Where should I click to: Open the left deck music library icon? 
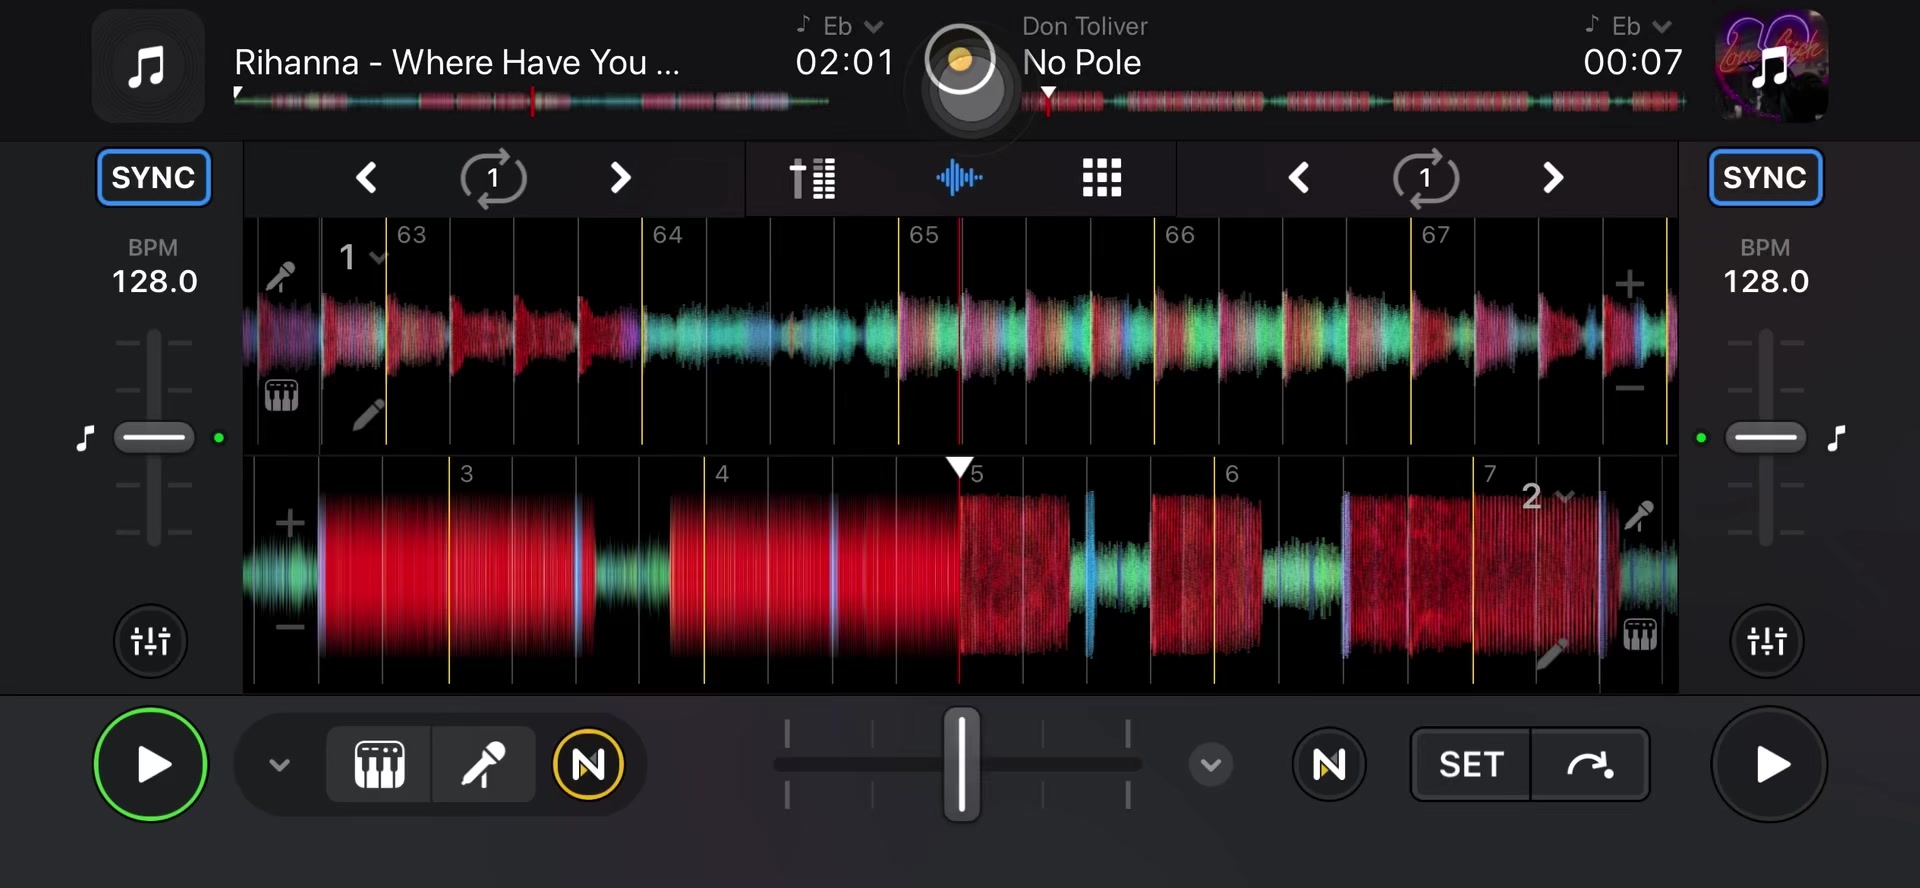pos(148,67)
